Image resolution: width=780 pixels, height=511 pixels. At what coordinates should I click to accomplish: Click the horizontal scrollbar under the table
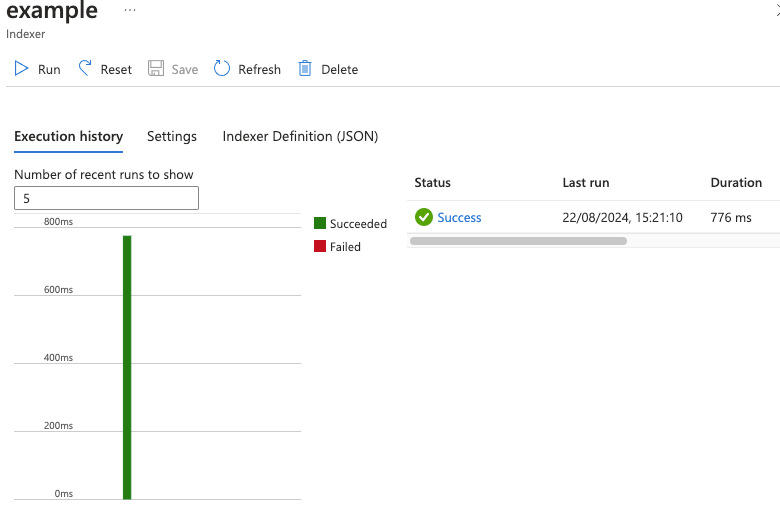(x=518, y=241)
